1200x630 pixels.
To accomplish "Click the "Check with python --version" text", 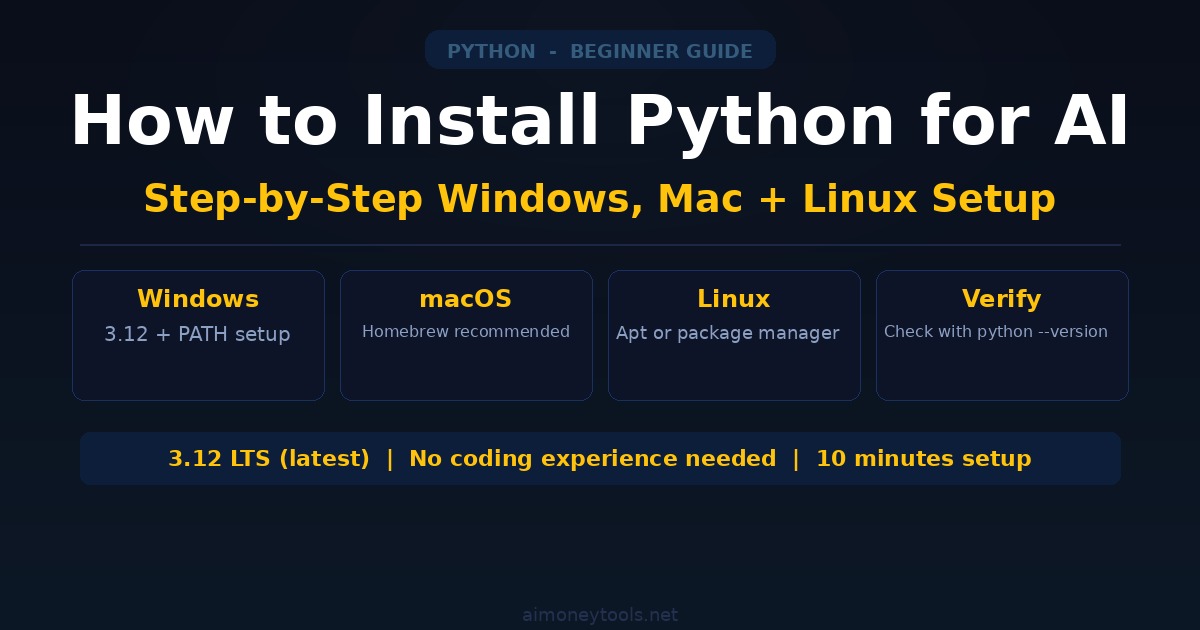I will (996, 332).
